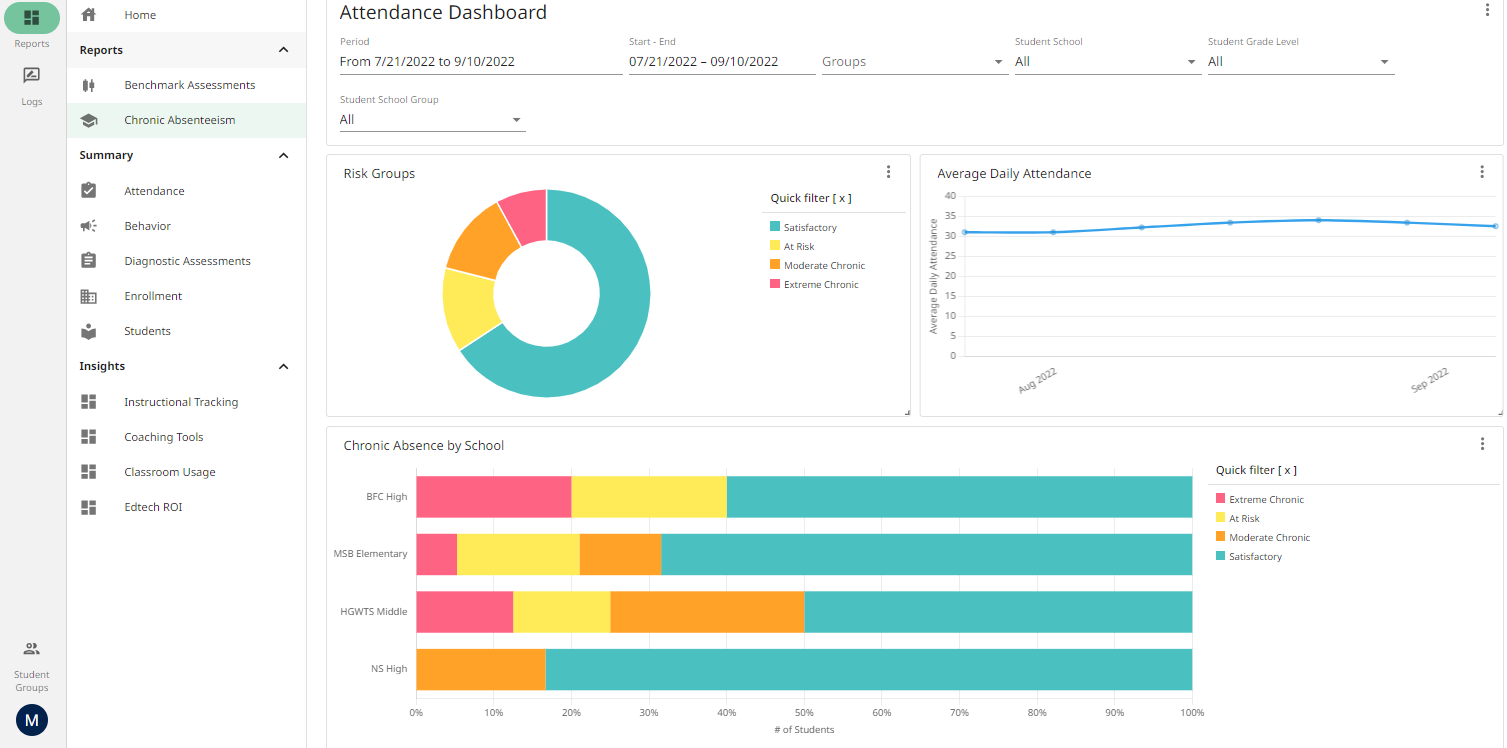The height and width of the screenshot is (748, 1507).
Task: Click the Instructional Tracking insights icon
Action: click(89, 401)
